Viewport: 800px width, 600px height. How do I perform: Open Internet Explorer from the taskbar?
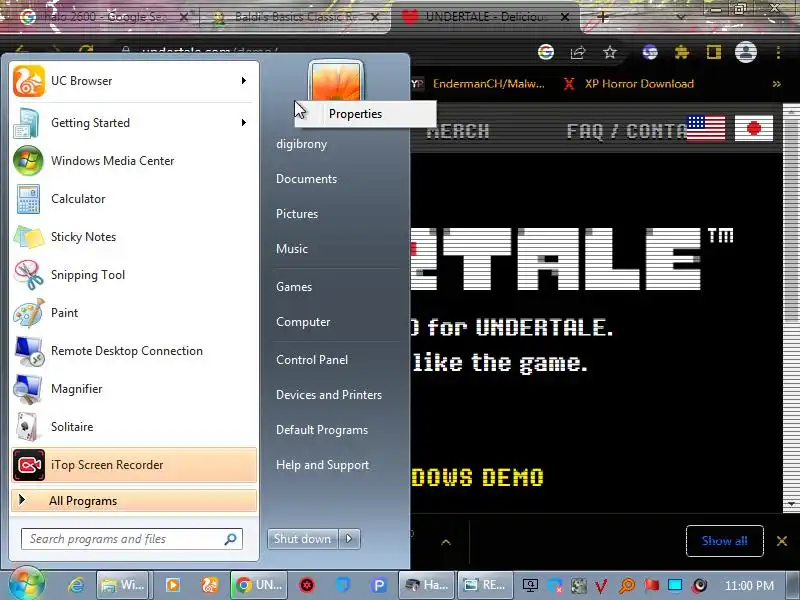tap(76, 585)
